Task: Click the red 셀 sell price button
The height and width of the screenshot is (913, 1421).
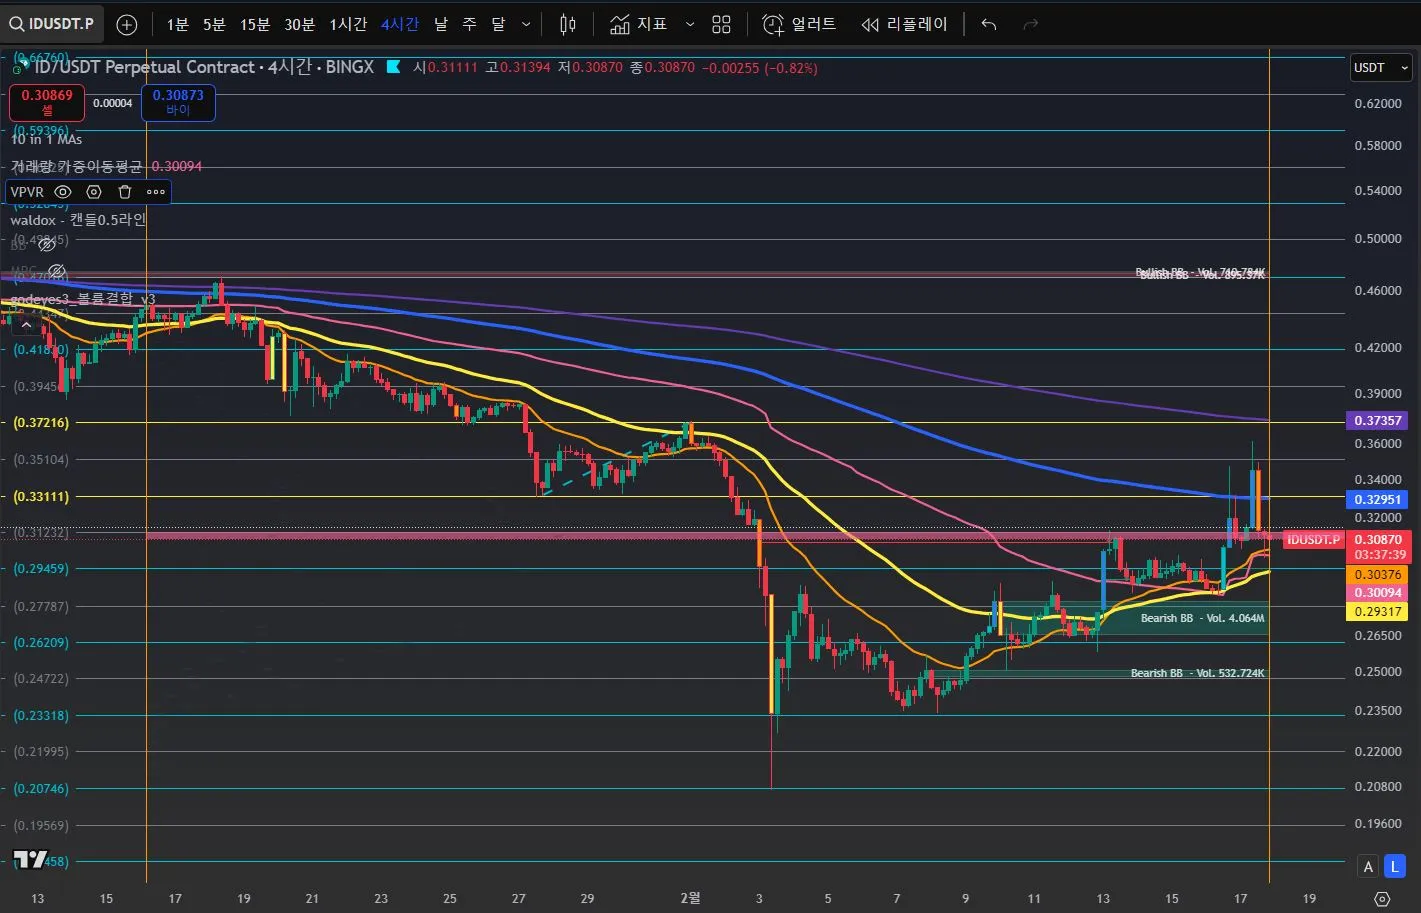Action: (x=47, y=102)
